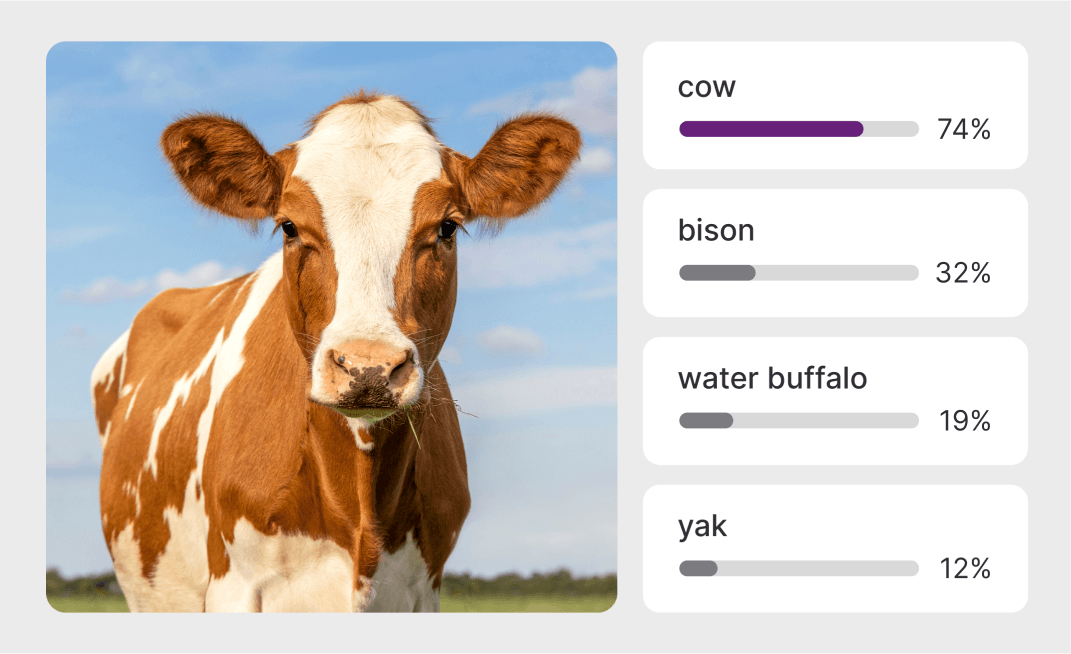Image resolution: width=1071 pixels, height=654 pixels.
Task: Select the cow label text
Action: (706, 88)
